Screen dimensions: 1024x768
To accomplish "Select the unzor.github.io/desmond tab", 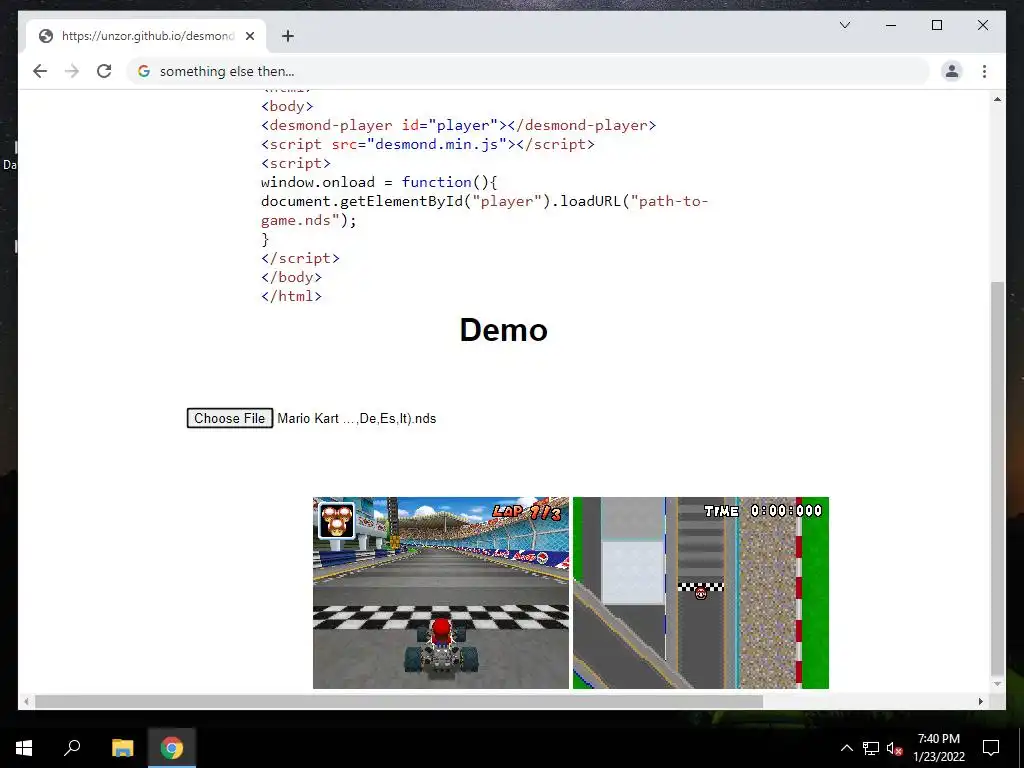I will pyautogui.click(x=146, y=36).
